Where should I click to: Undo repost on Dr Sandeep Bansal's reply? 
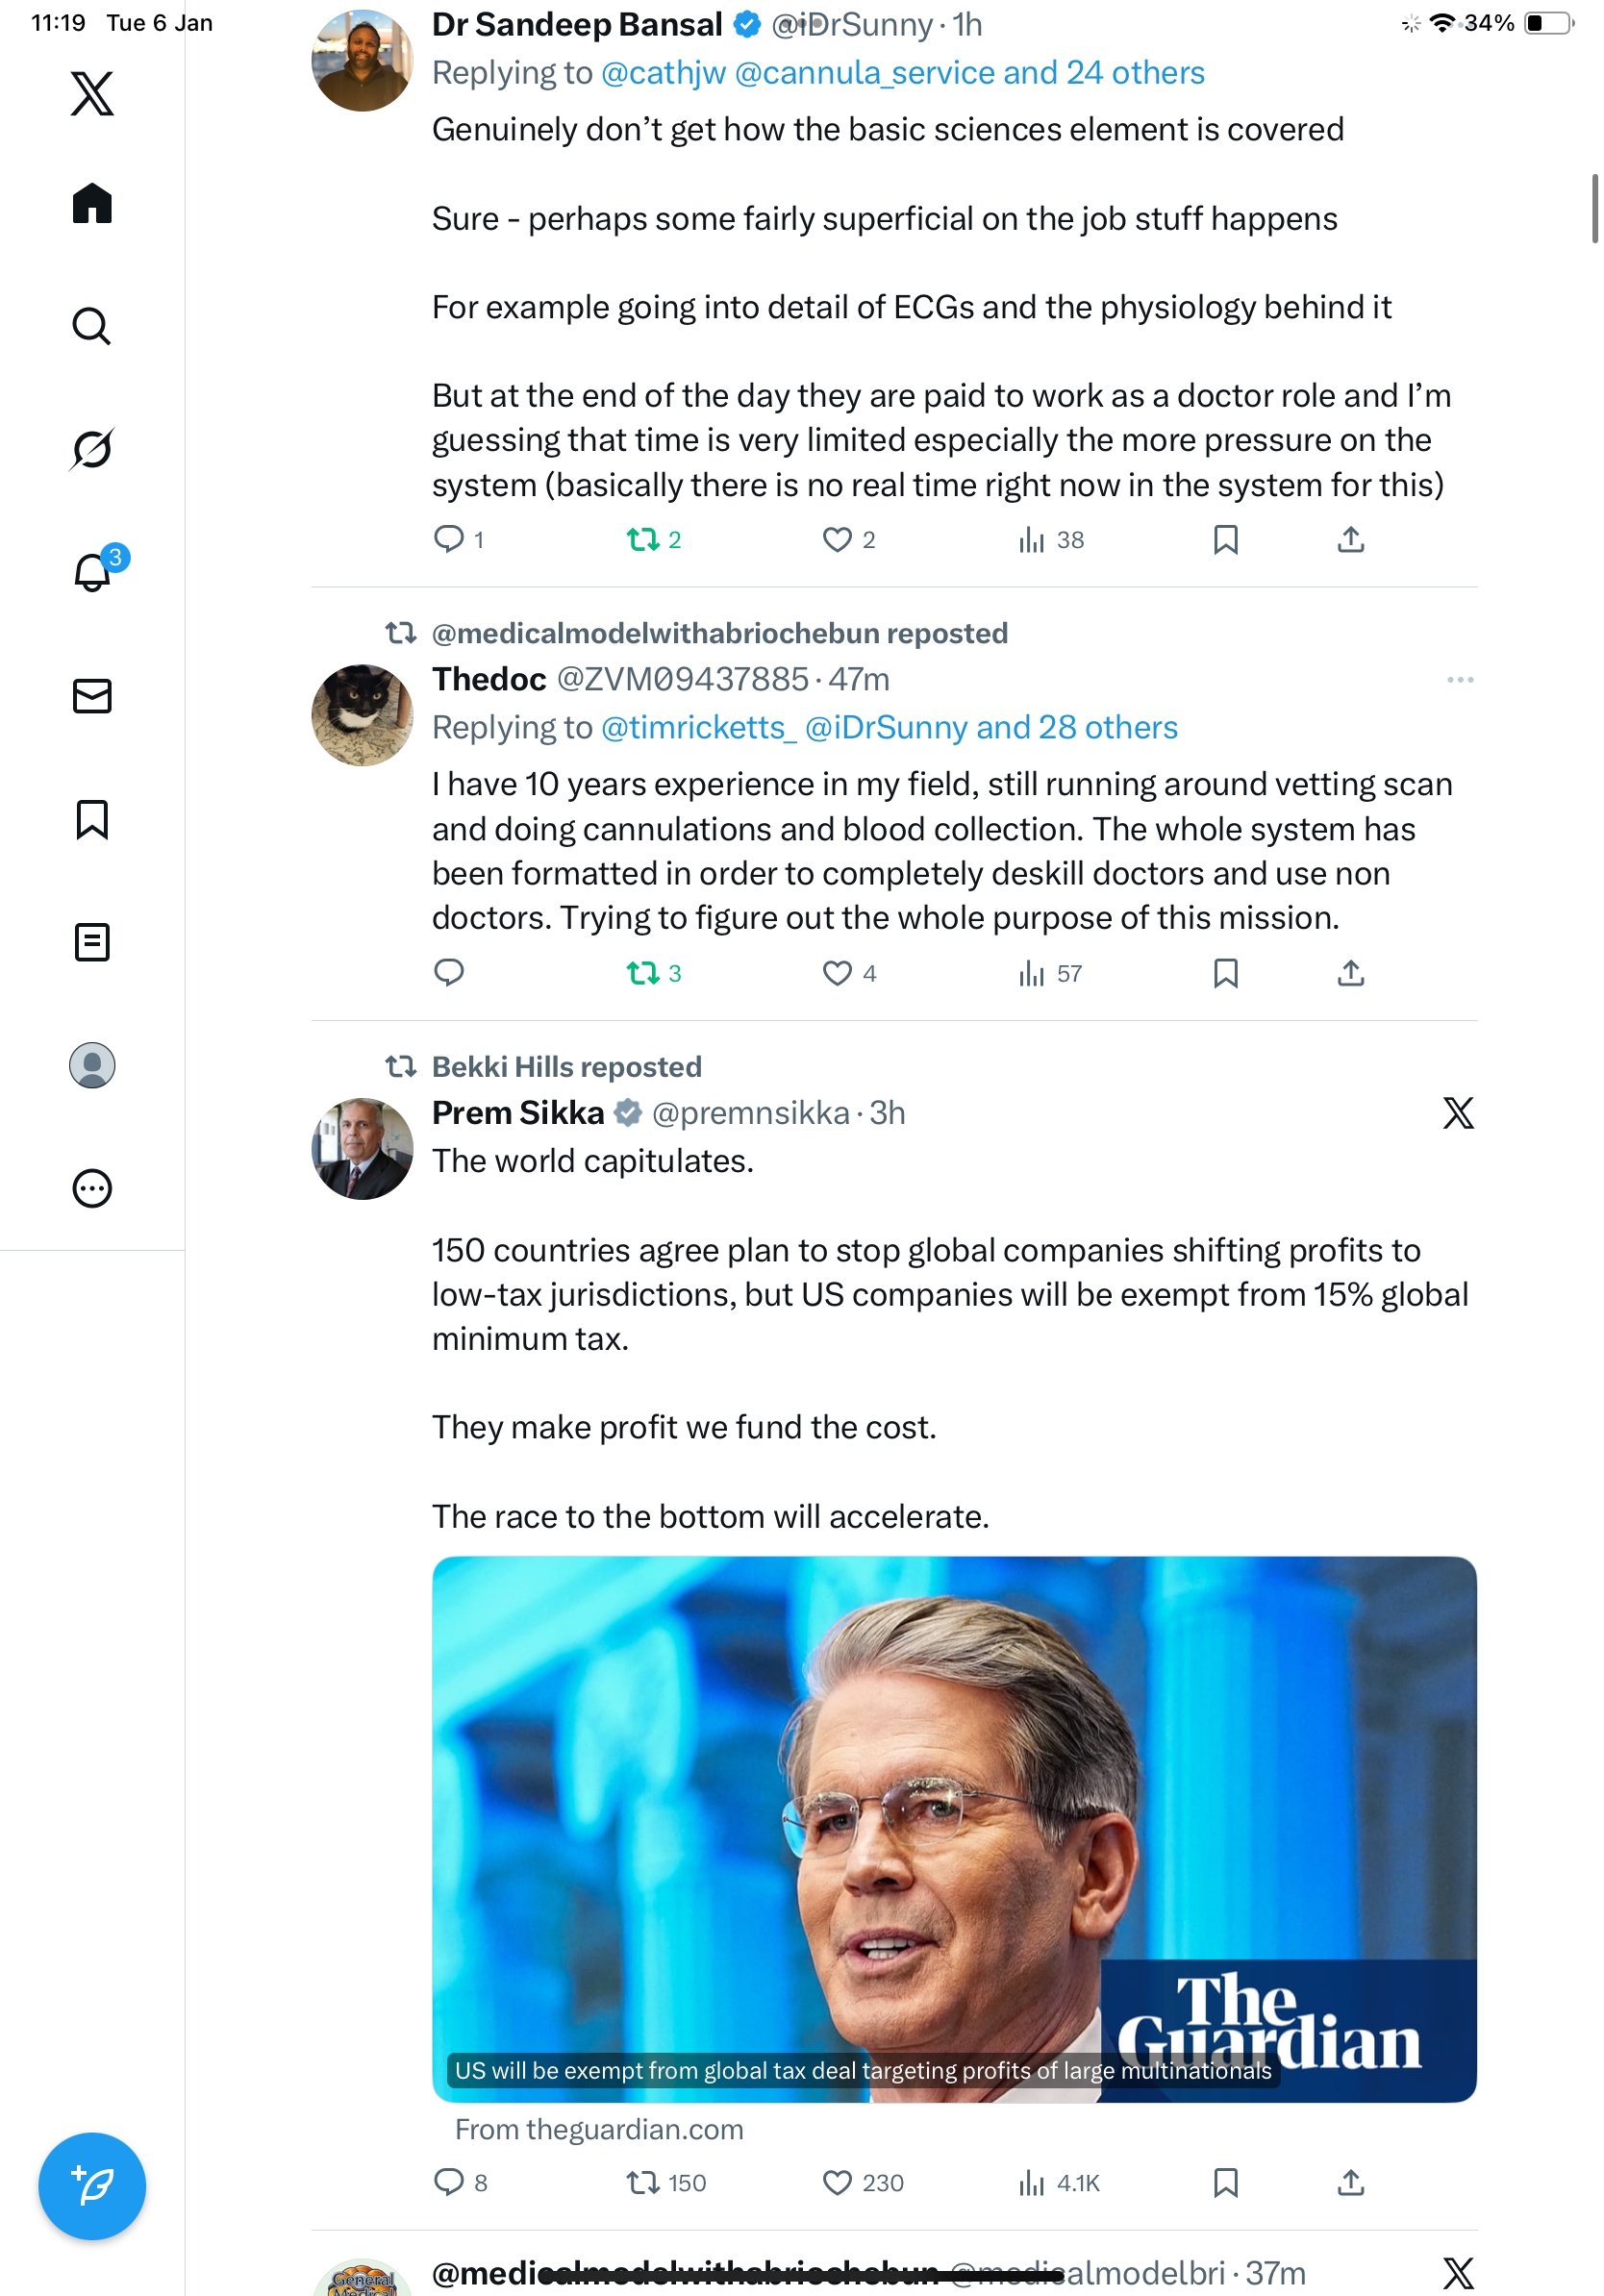[642, 540]
